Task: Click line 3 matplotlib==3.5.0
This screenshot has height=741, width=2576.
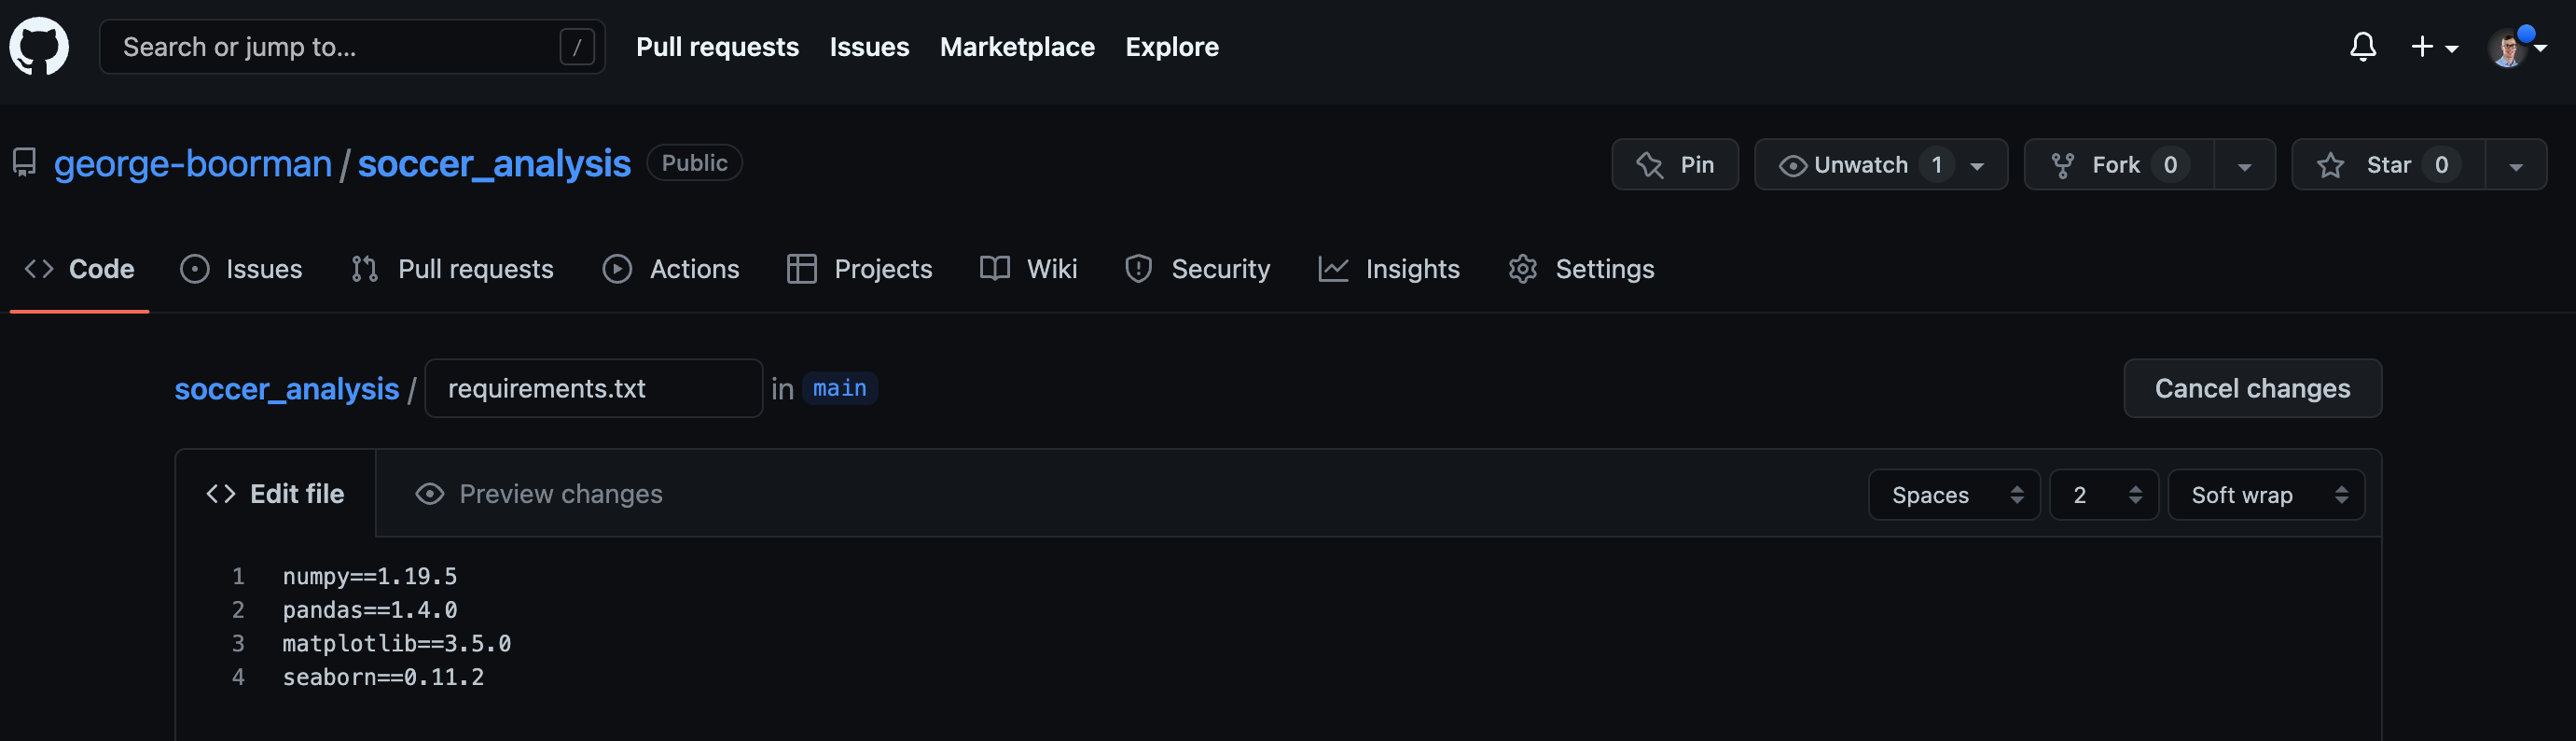Action: [x=397, y=644]
